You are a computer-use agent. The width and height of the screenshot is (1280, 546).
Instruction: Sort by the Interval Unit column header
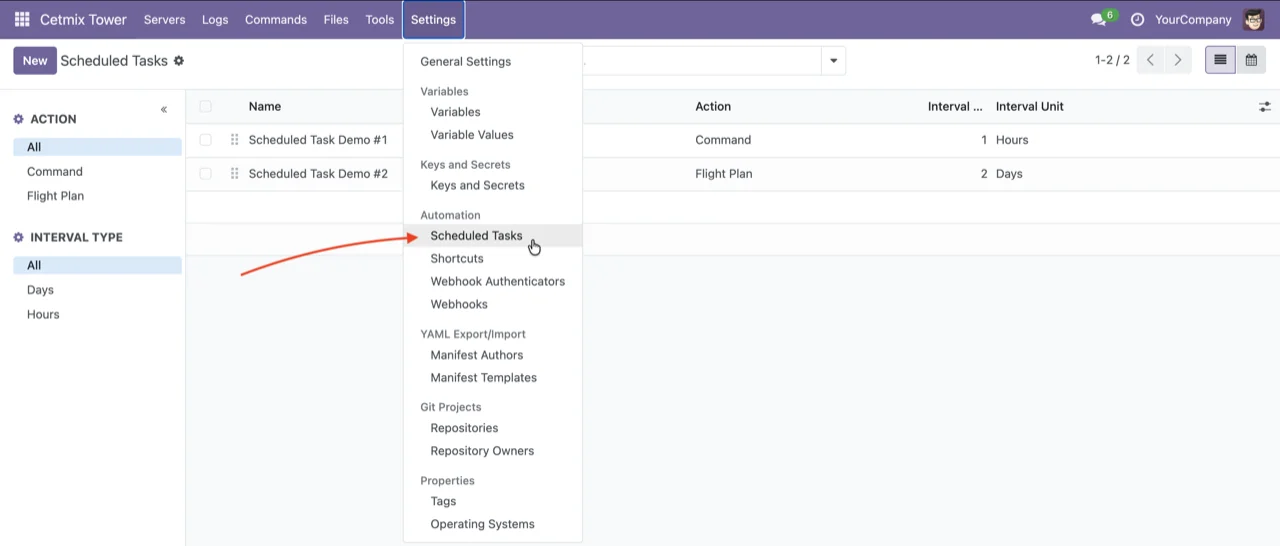(x=1030, y=106)
